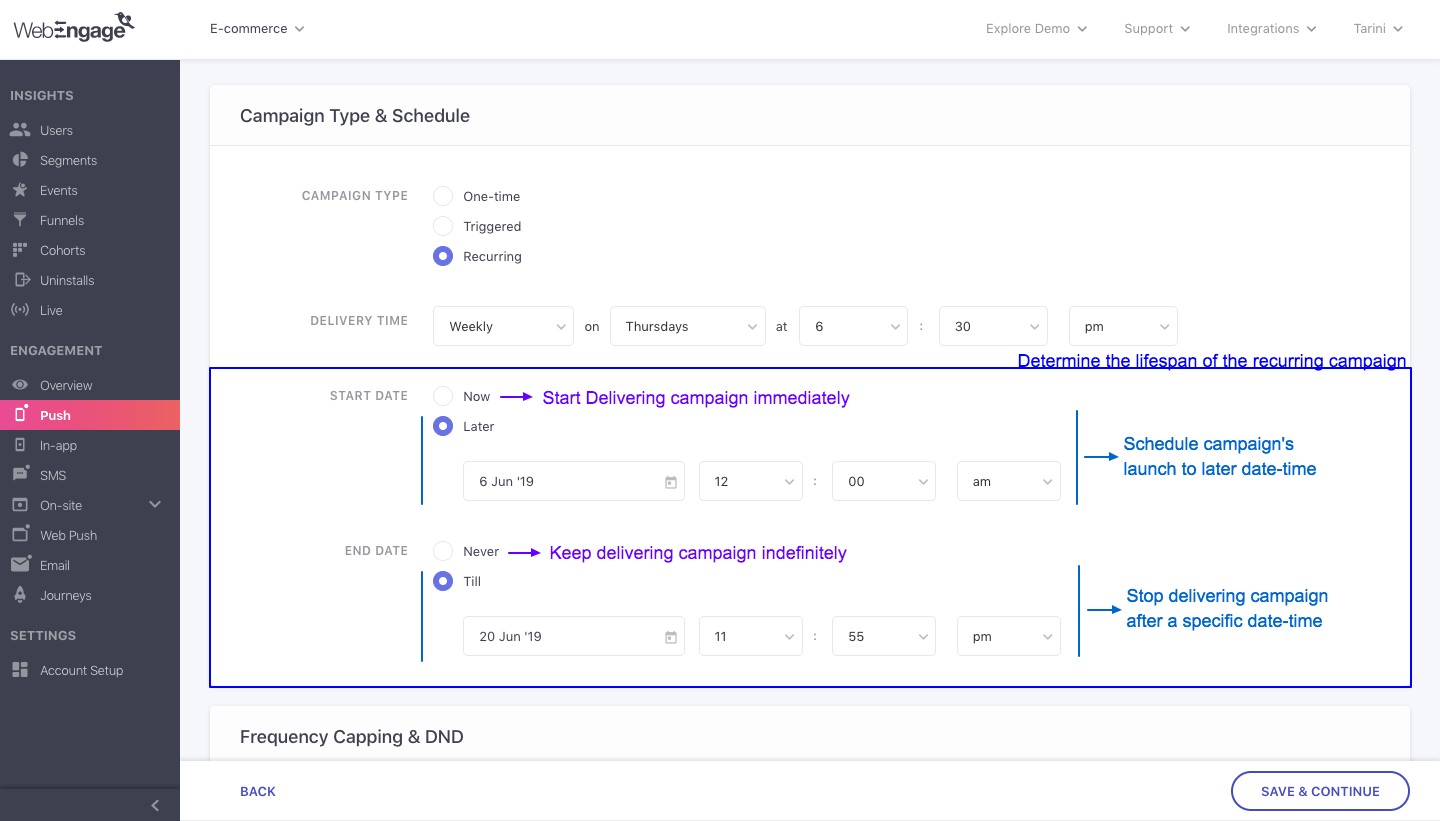
Task: Click the Funnels filter icon in sidebar
Action: click(20, 220)
